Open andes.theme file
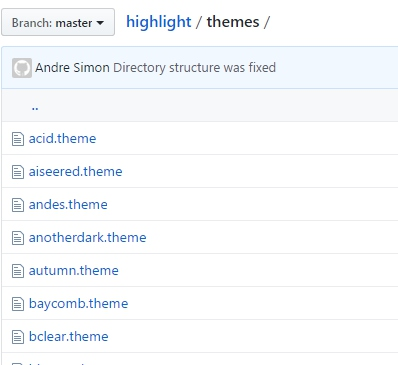 (x=68, y=204)
